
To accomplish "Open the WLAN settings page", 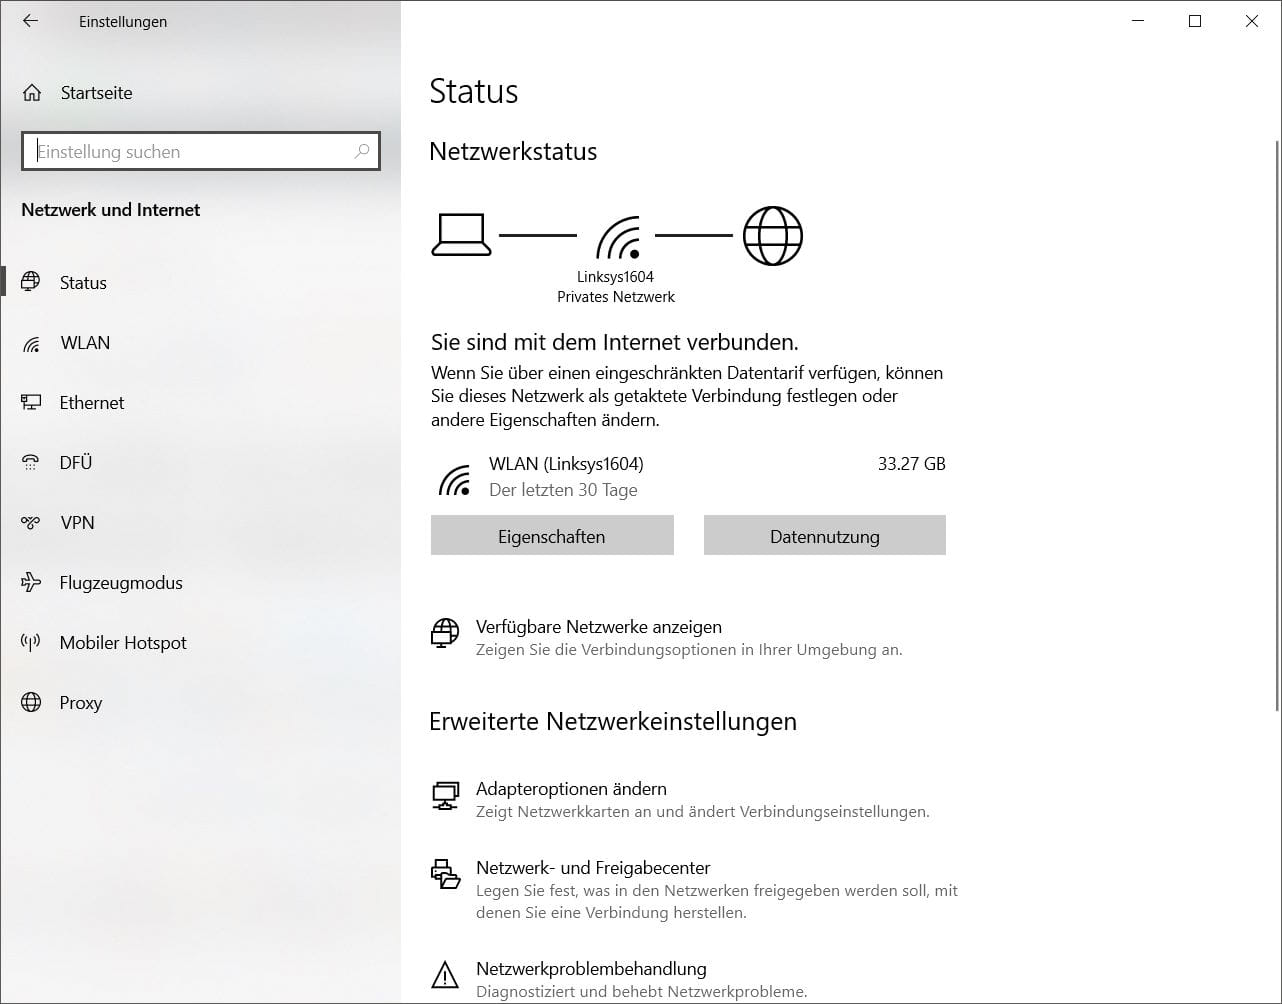I will coord(200,343).
